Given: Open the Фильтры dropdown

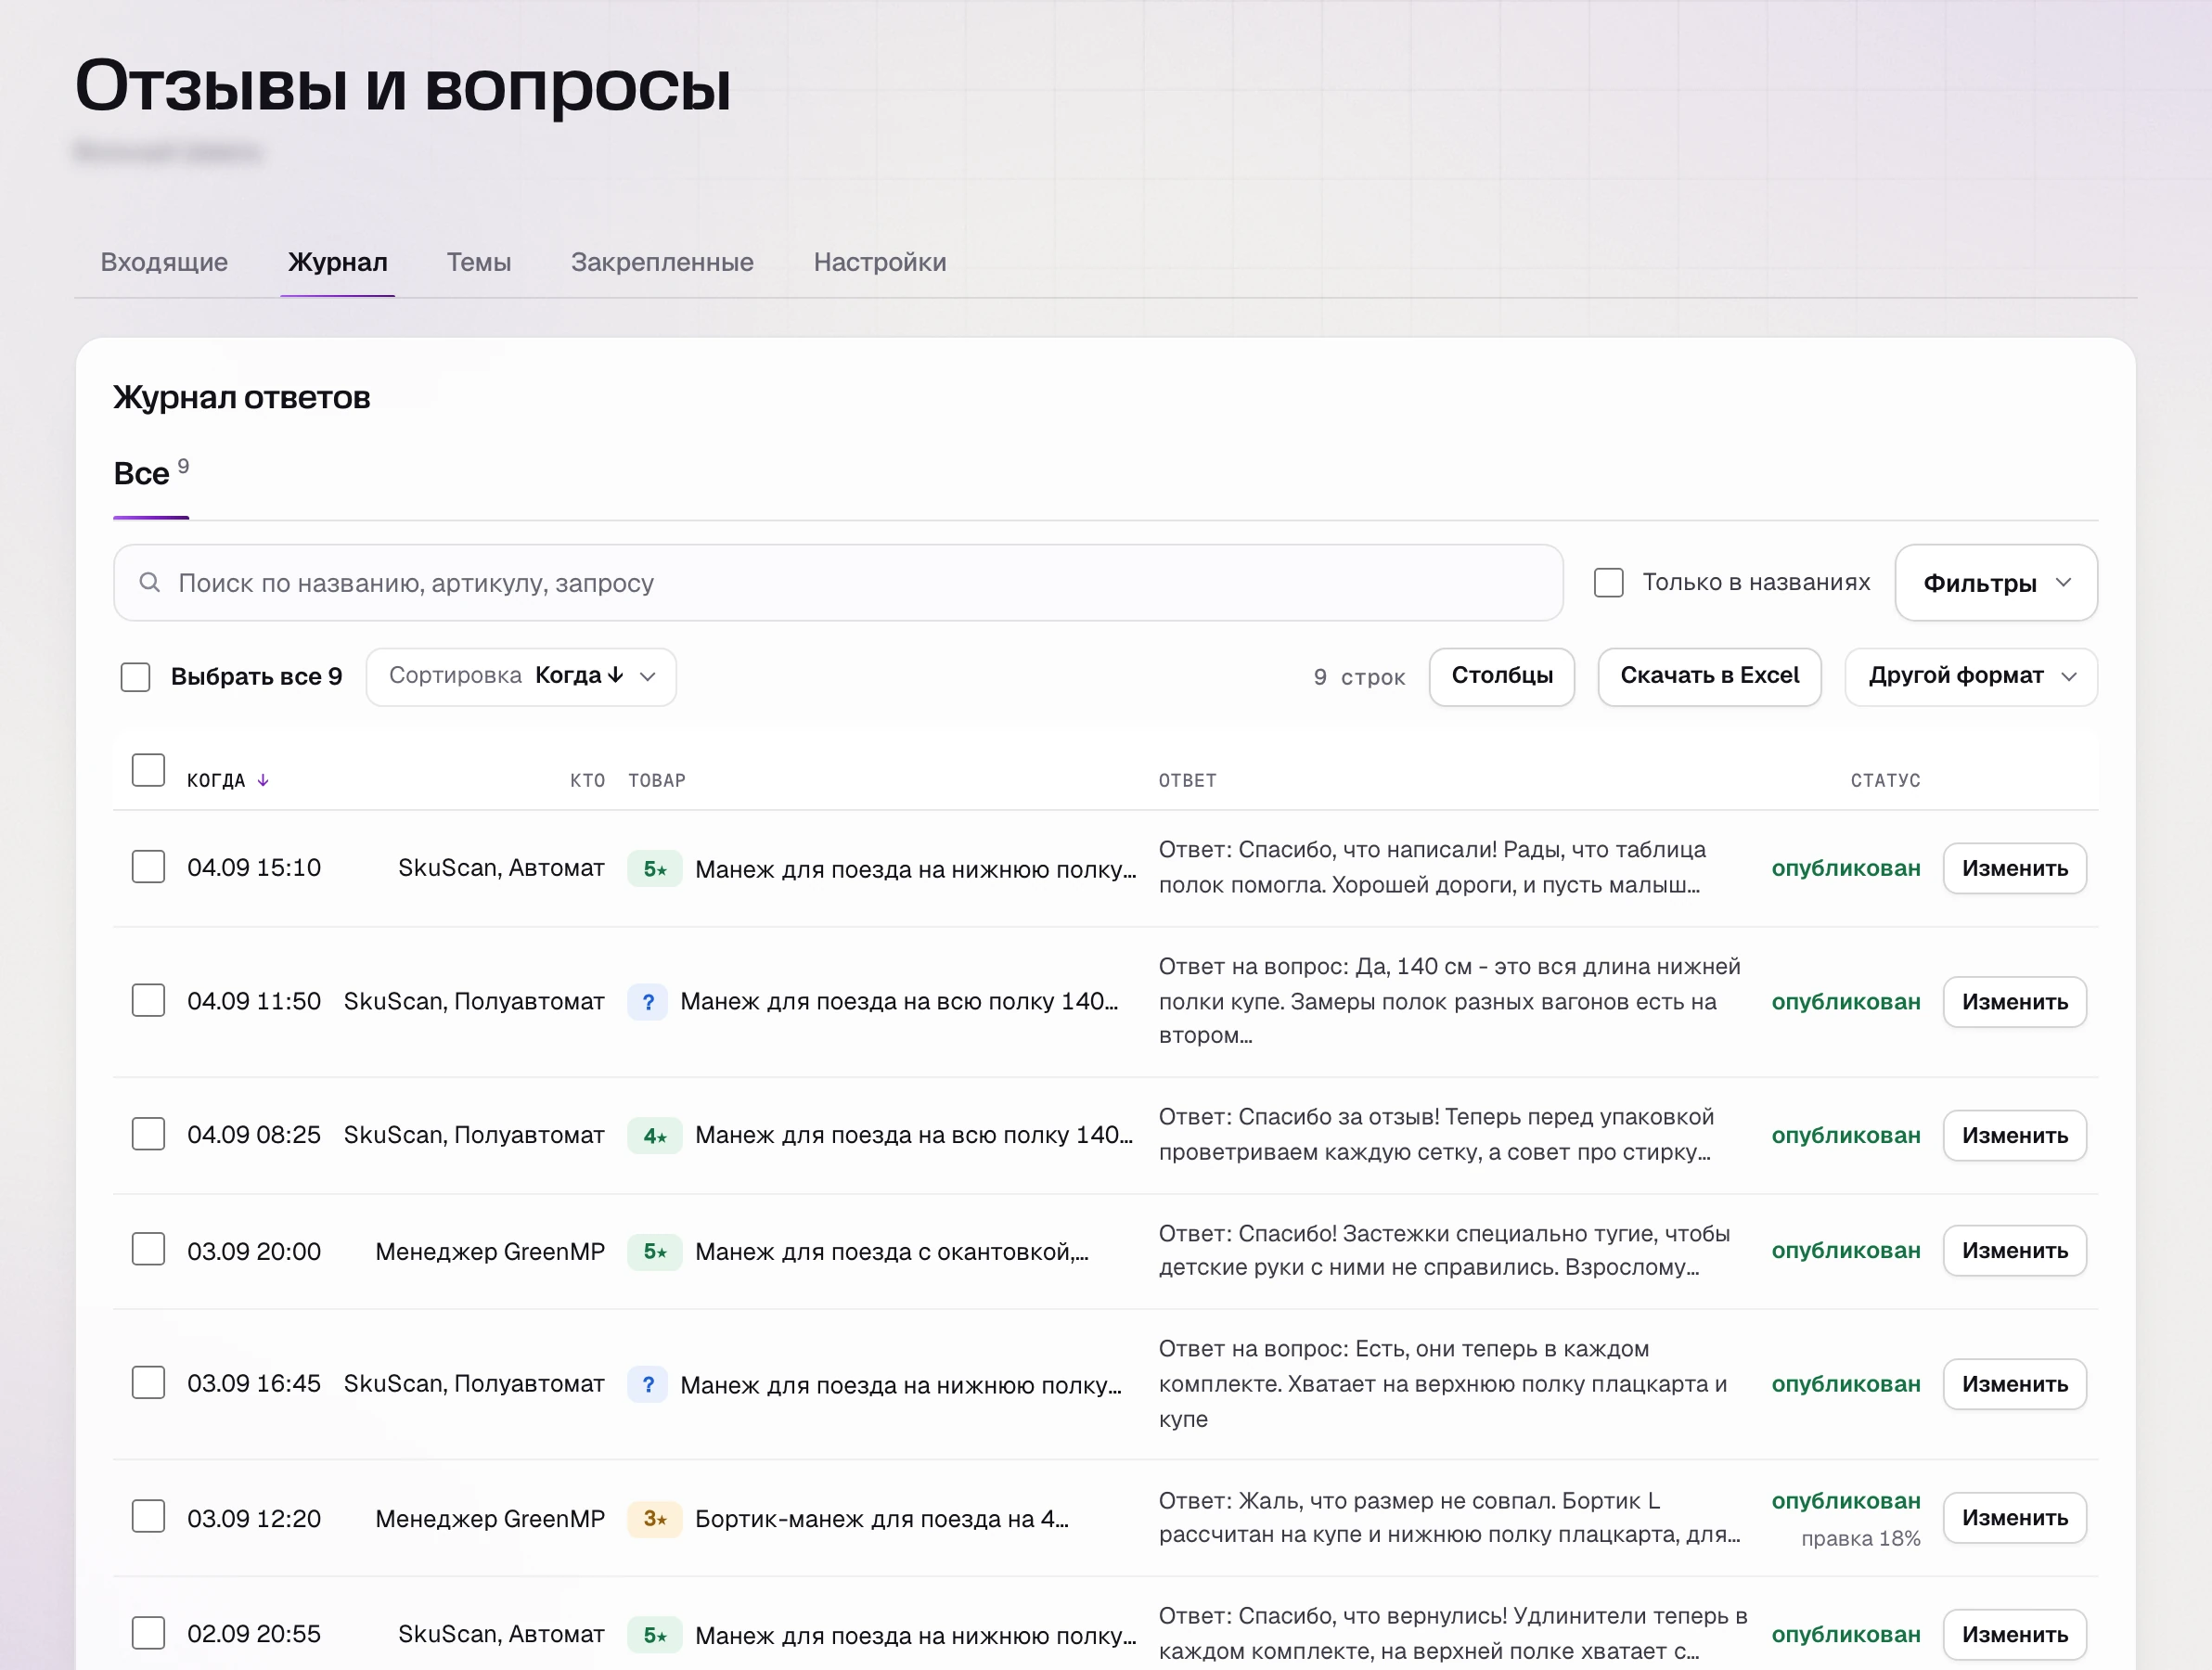Looking at the screenshot, I should pos(1996,583).
